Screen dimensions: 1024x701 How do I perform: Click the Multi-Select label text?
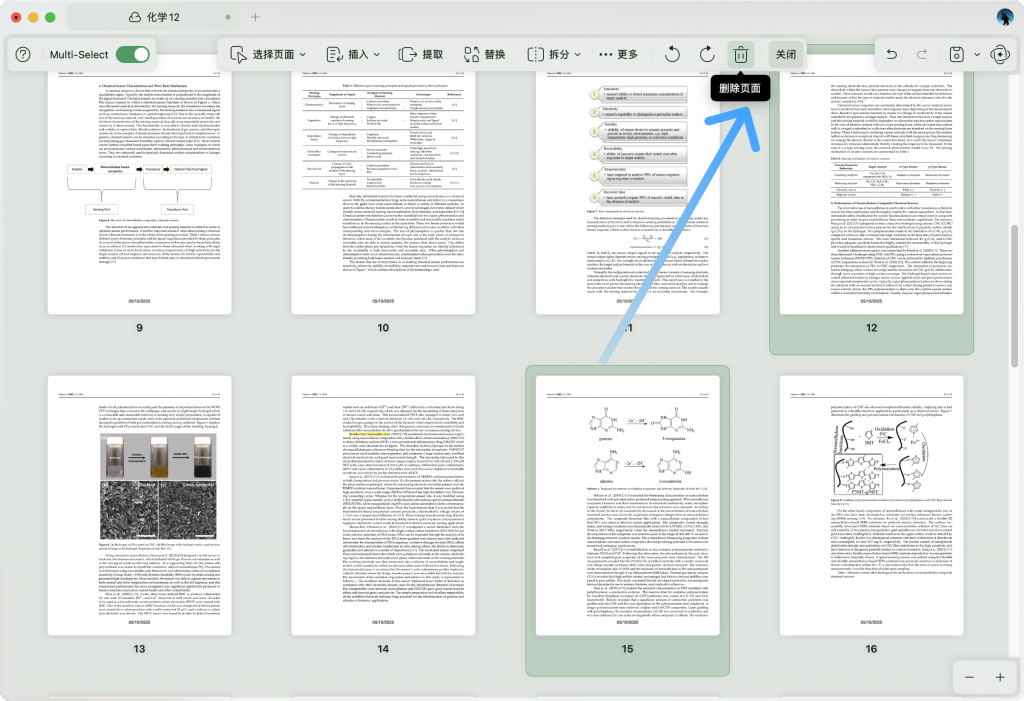coord(79,54)
